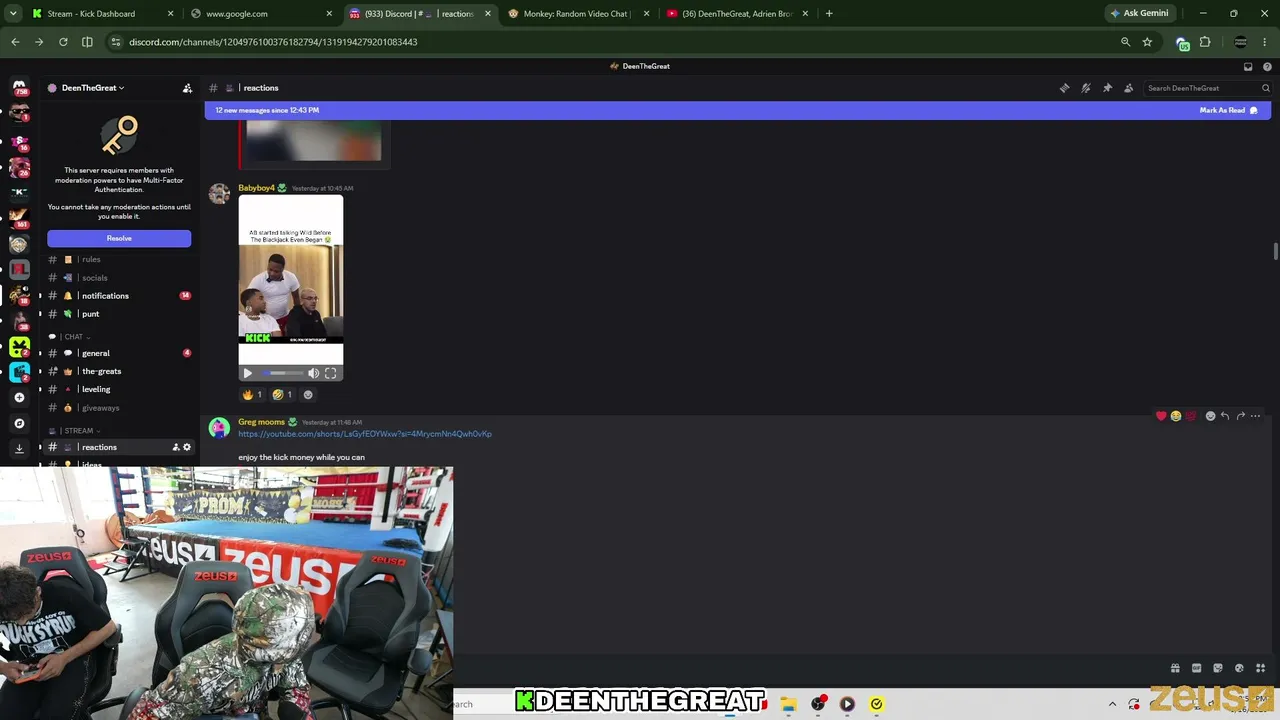This screenshot has height=720, width=1280.
Task: Click the Add a Server plus icon
Action: pos(19,397)
